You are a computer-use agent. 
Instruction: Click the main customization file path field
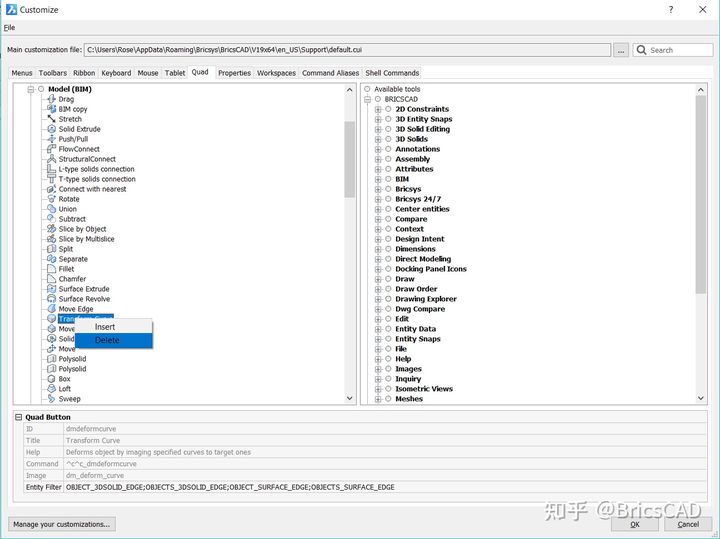coord(347,50)
